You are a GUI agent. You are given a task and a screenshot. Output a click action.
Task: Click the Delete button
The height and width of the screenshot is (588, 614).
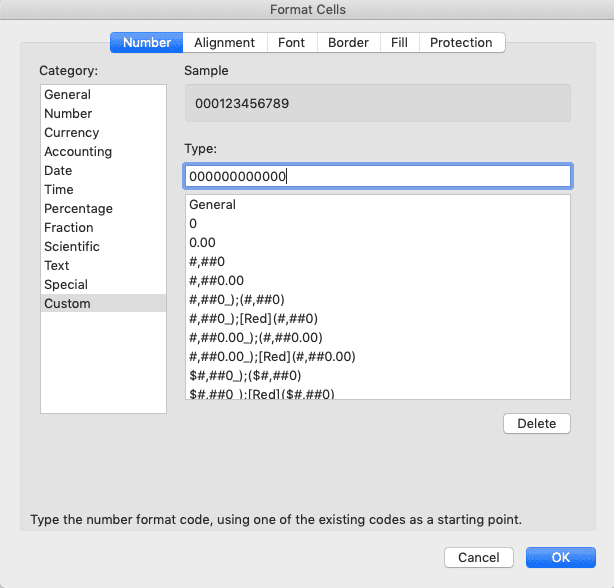(x=537, y=424)
